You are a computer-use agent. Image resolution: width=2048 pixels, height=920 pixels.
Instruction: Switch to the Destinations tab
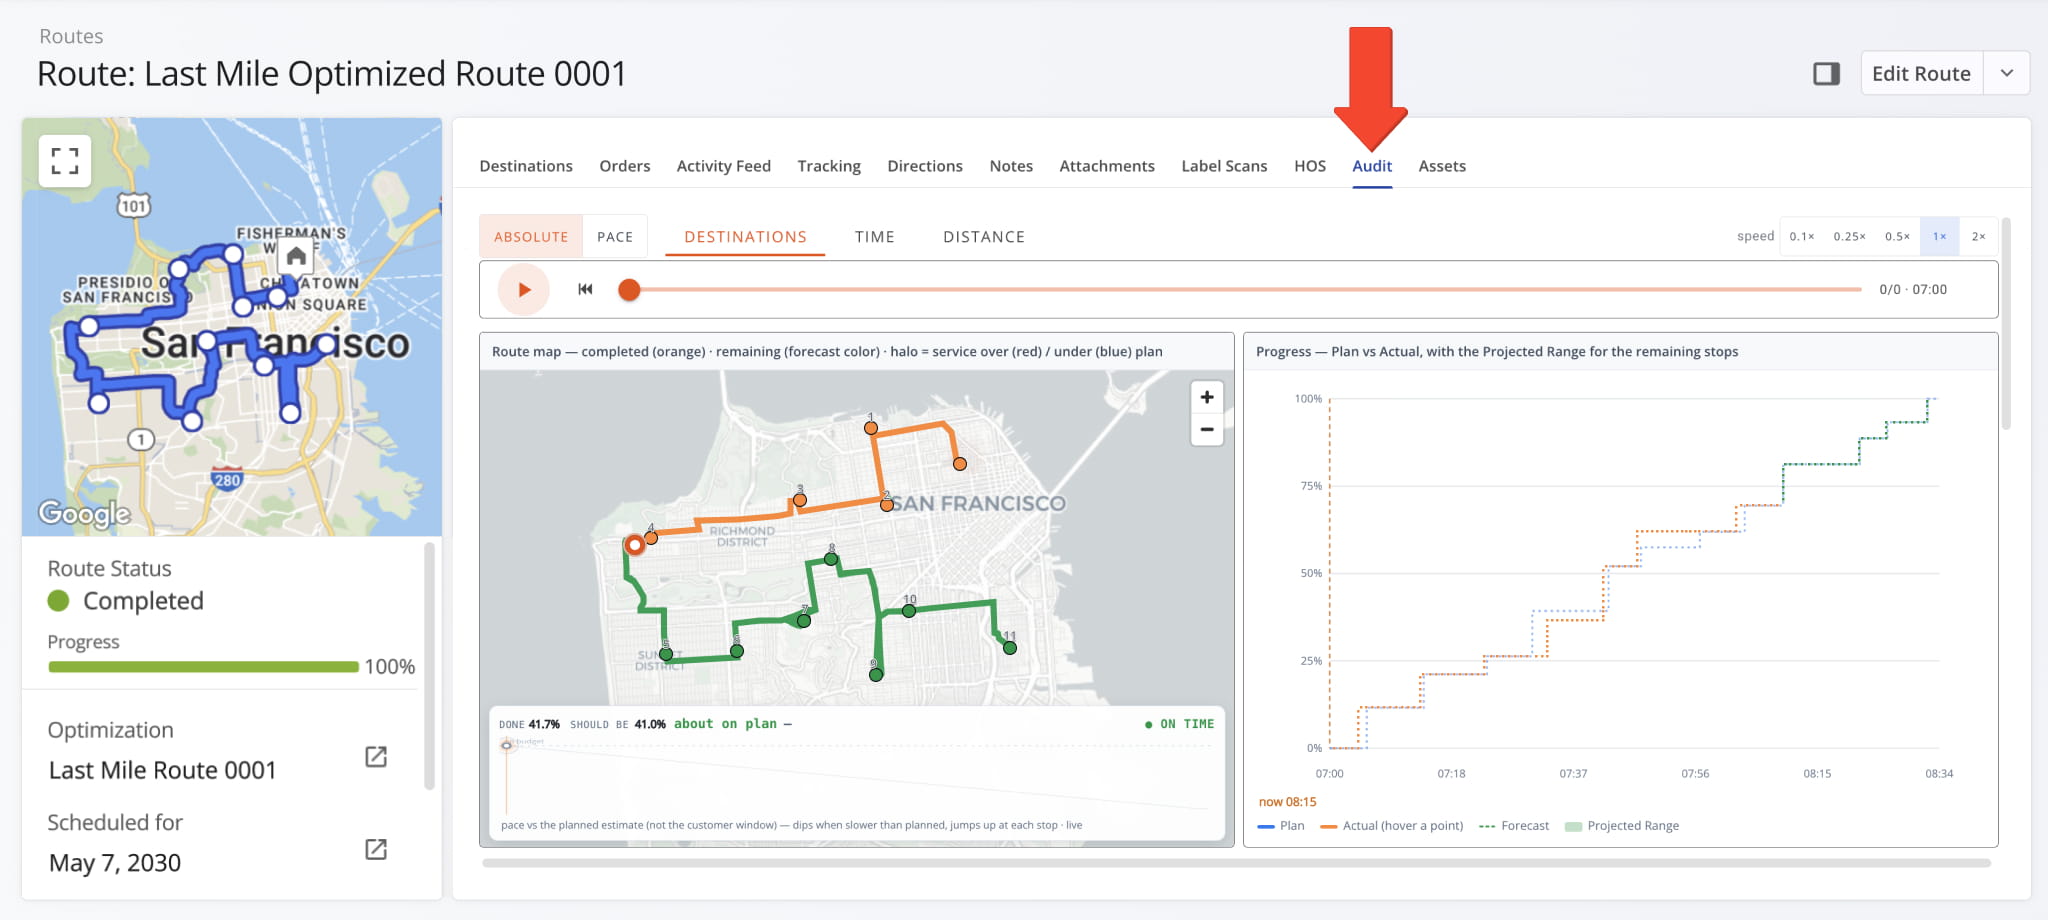coord(526,166)
